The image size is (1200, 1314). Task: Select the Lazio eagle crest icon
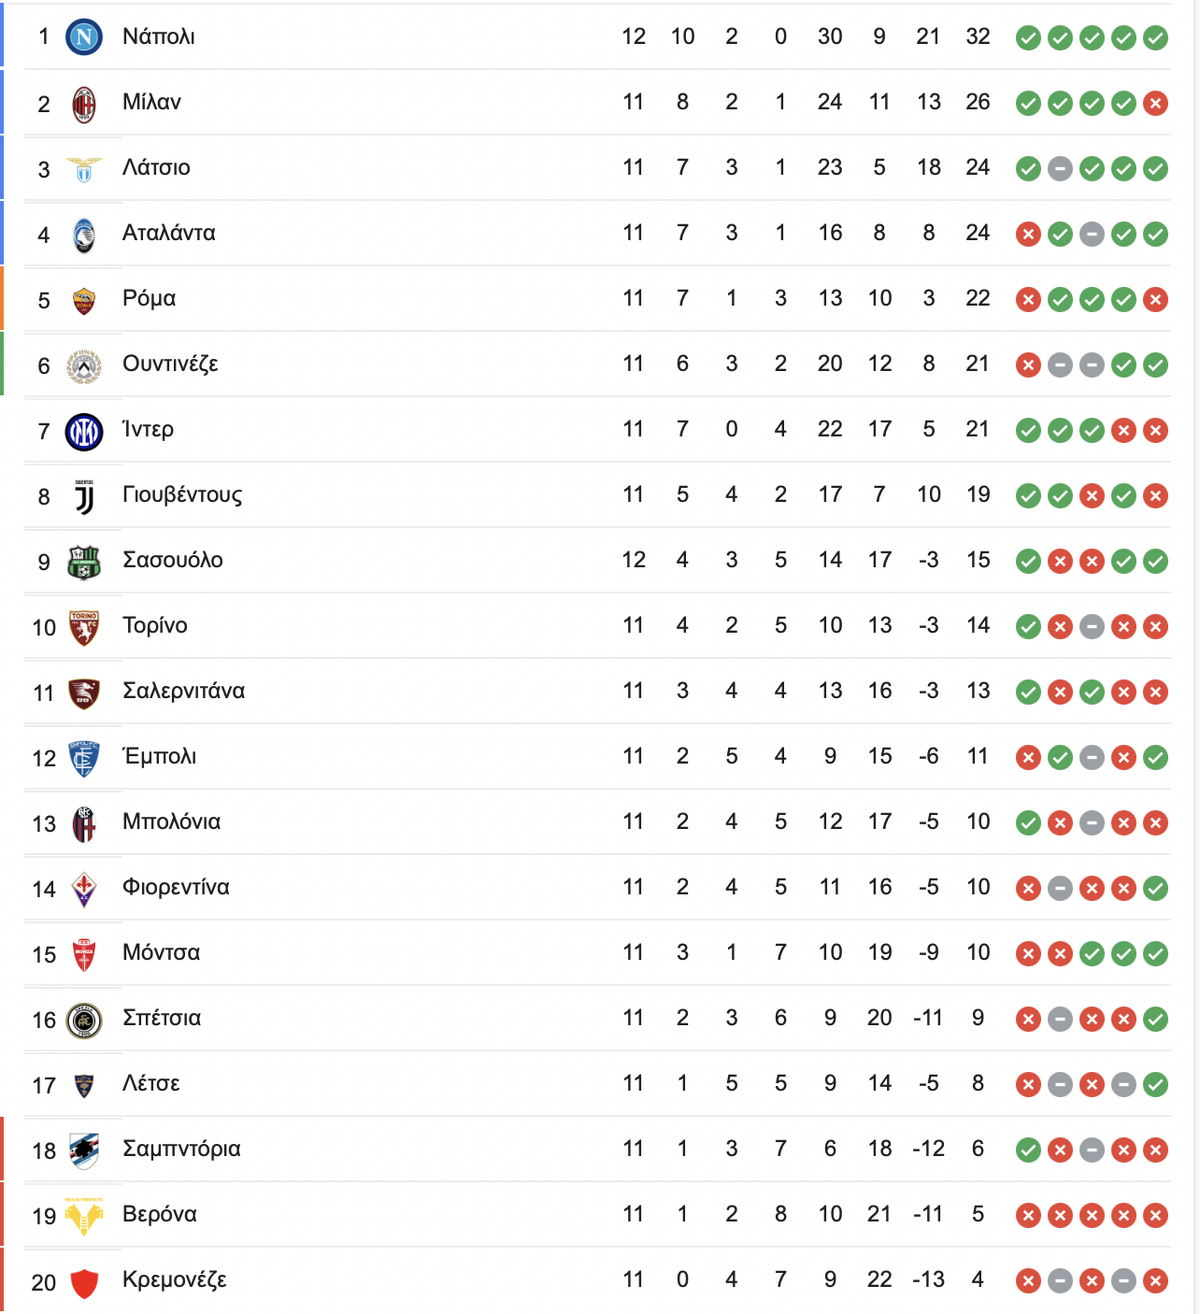(x=84, y=169)
